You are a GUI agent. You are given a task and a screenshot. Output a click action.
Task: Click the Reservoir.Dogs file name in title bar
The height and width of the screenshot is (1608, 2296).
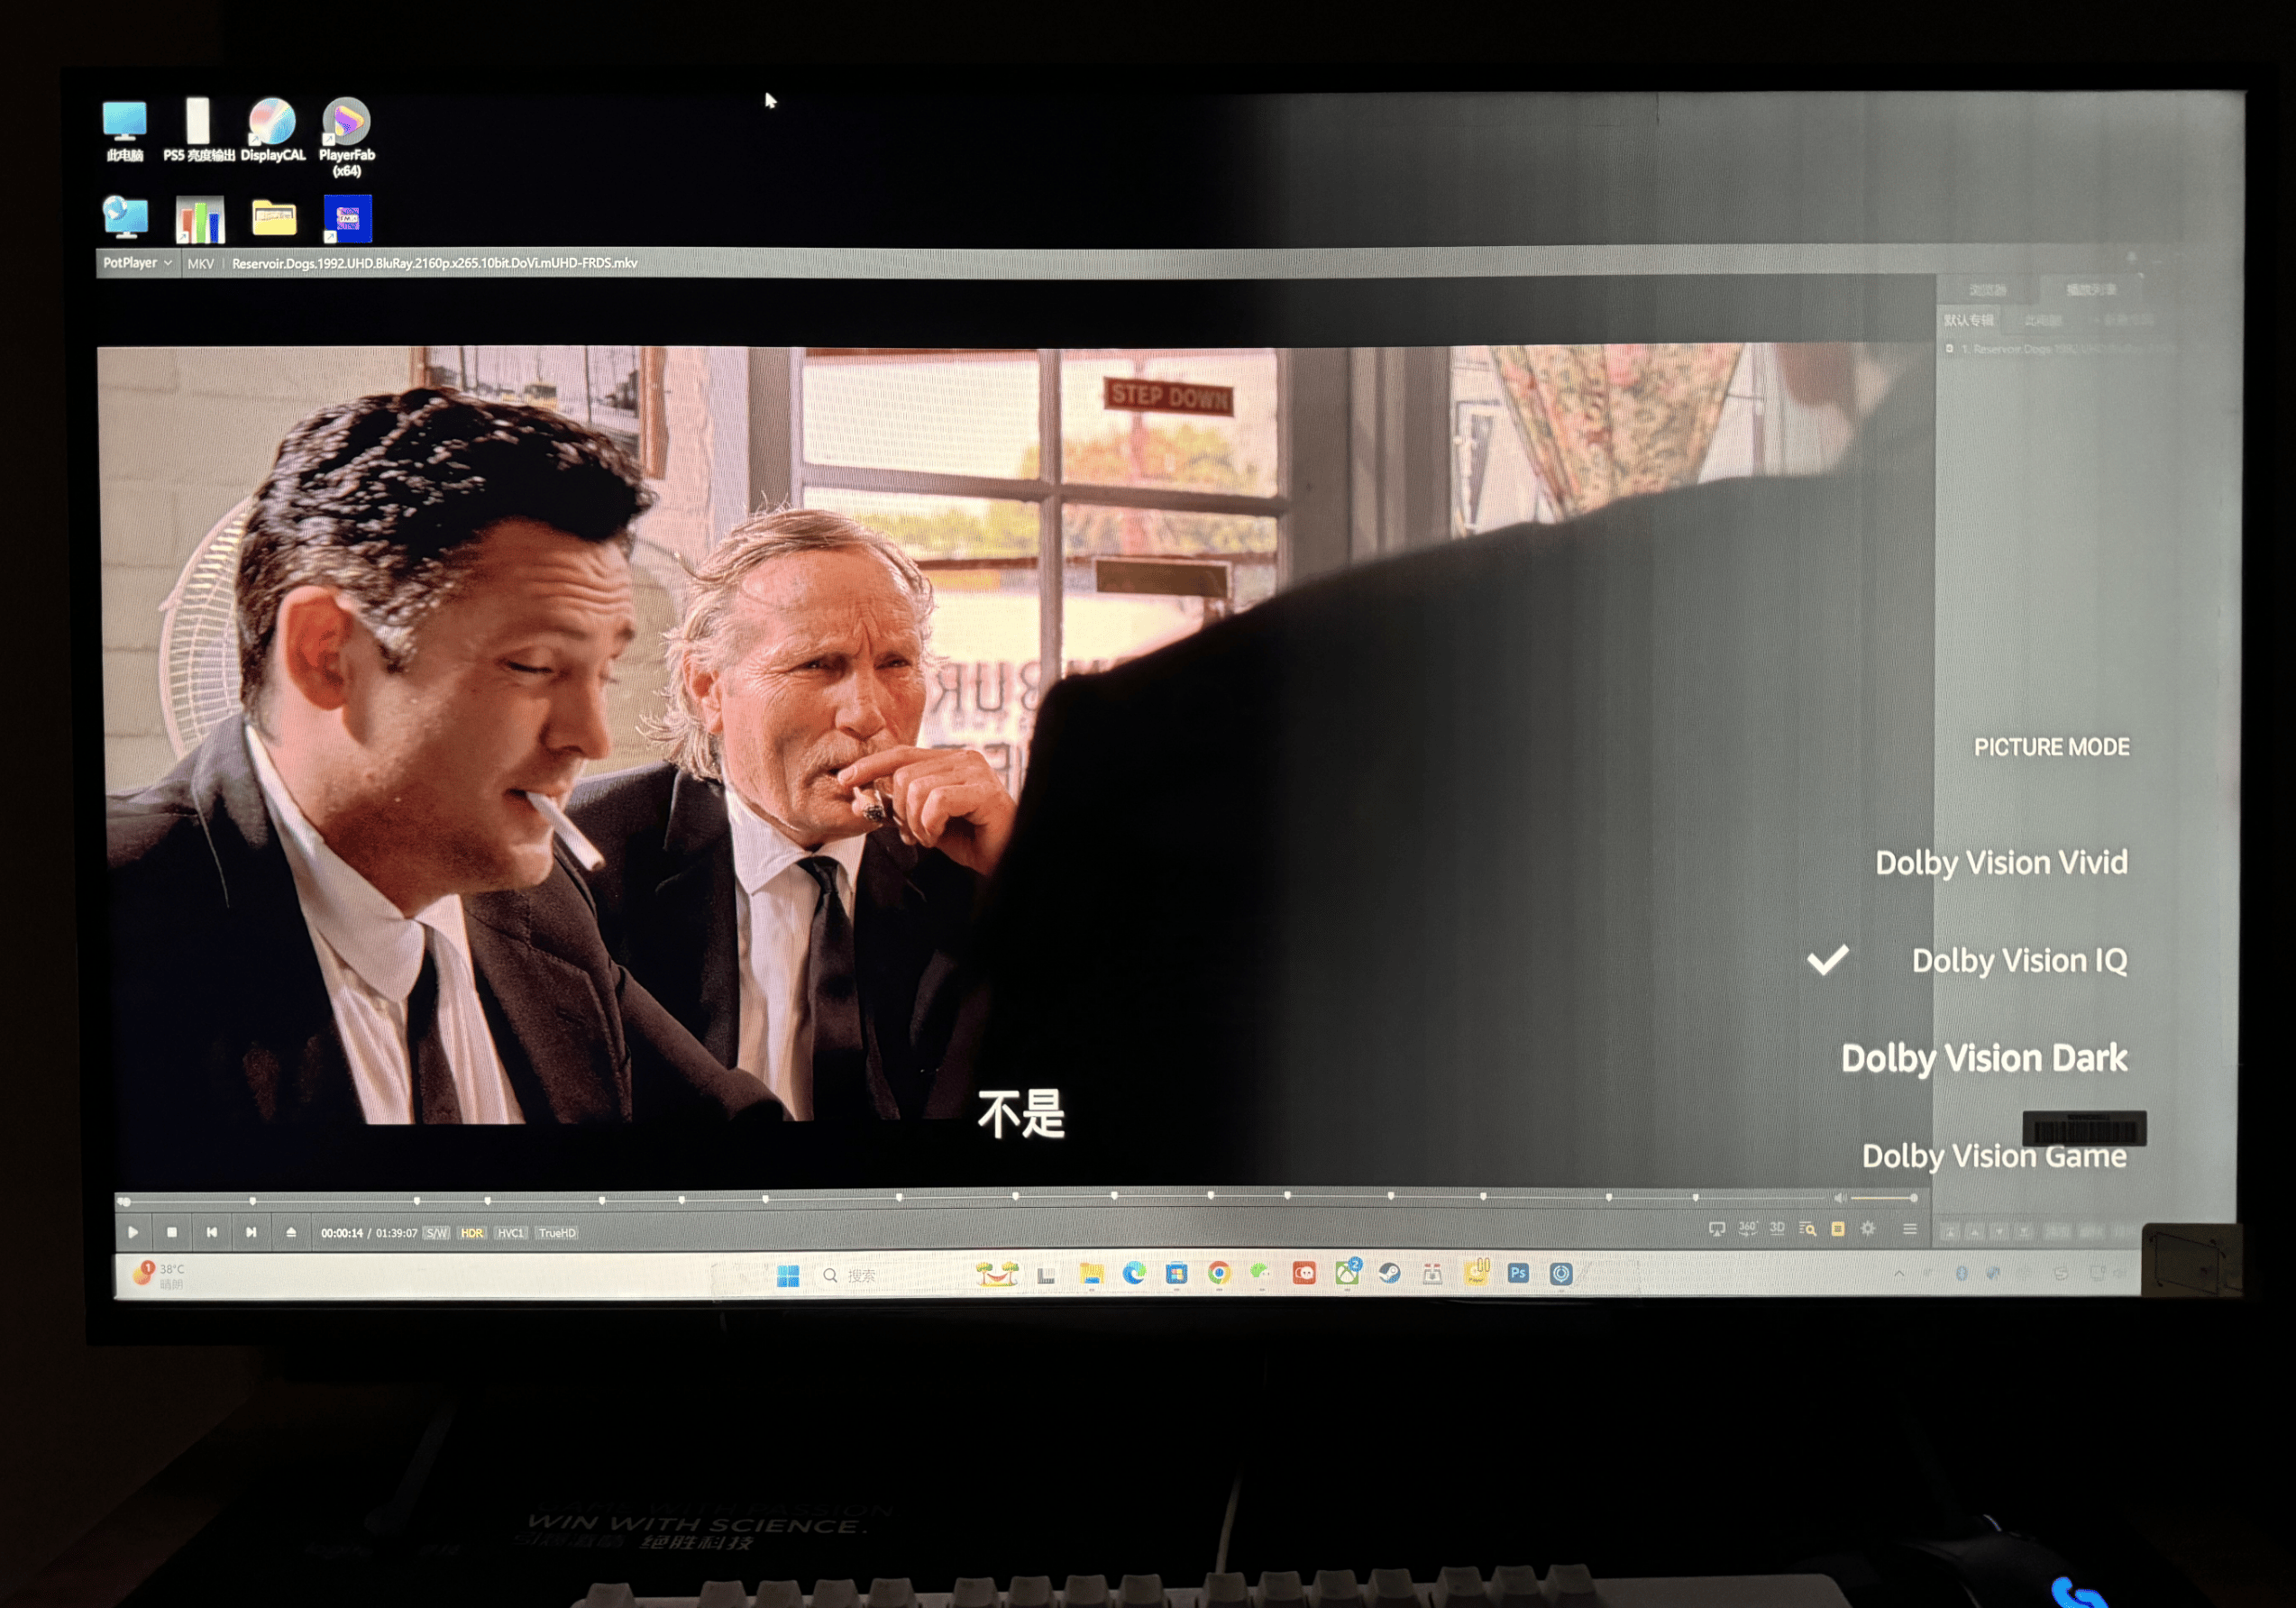pos(434,263)
